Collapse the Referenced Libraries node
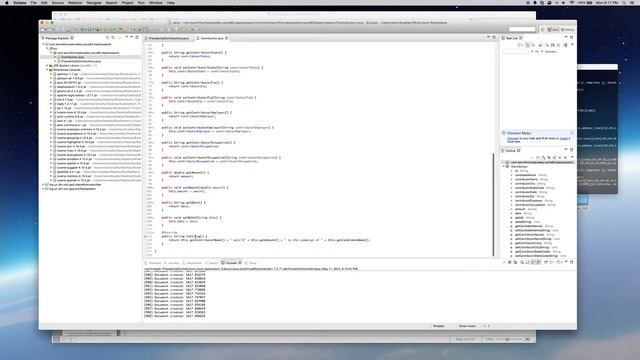Screen dimensions: 640x360 point(47,70)
